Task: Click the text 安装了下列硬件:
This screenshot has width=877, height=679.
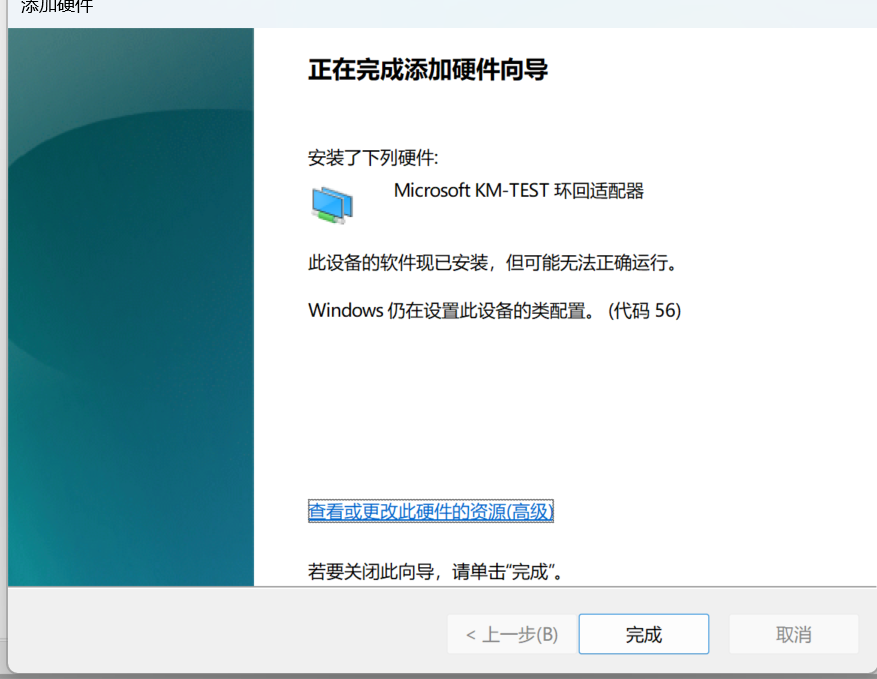Action: point(373,158)
